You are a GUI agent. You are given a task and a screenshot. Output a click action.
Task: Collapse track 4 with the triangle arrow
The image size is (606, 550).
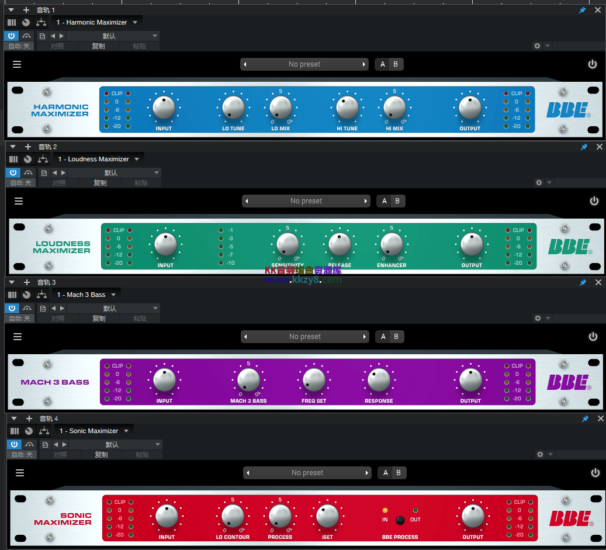pyautogui.click(x=14, y=419)
